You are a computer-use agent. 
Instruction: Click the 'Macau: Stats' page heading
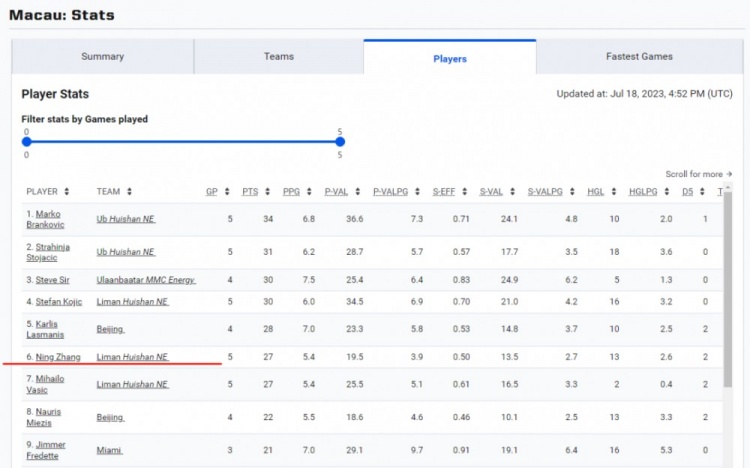pos(62,15)
